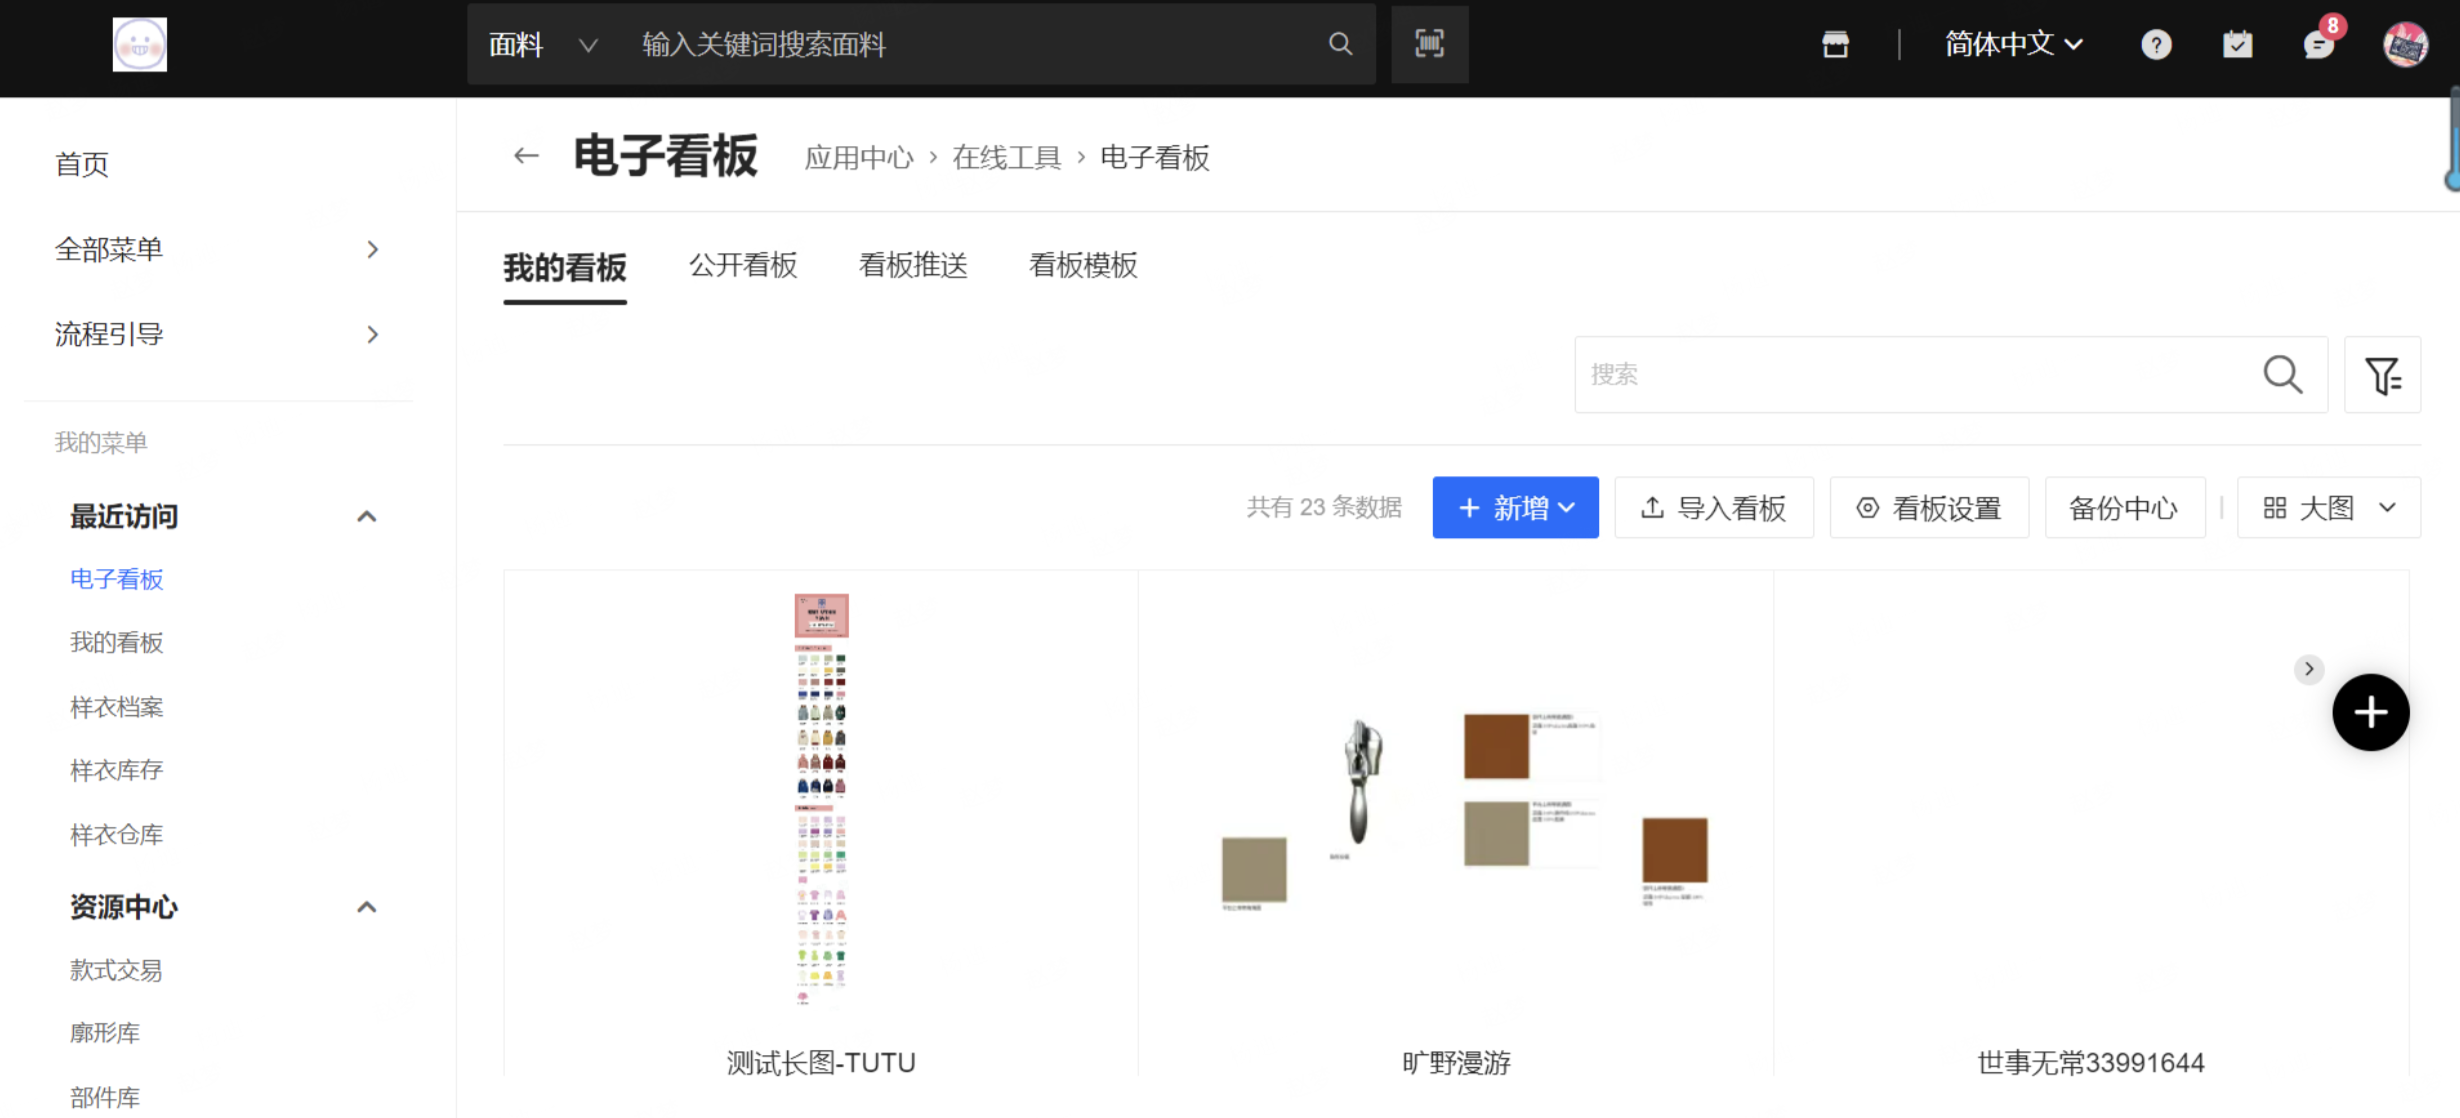Go back using the left arrow

[526, 156]
